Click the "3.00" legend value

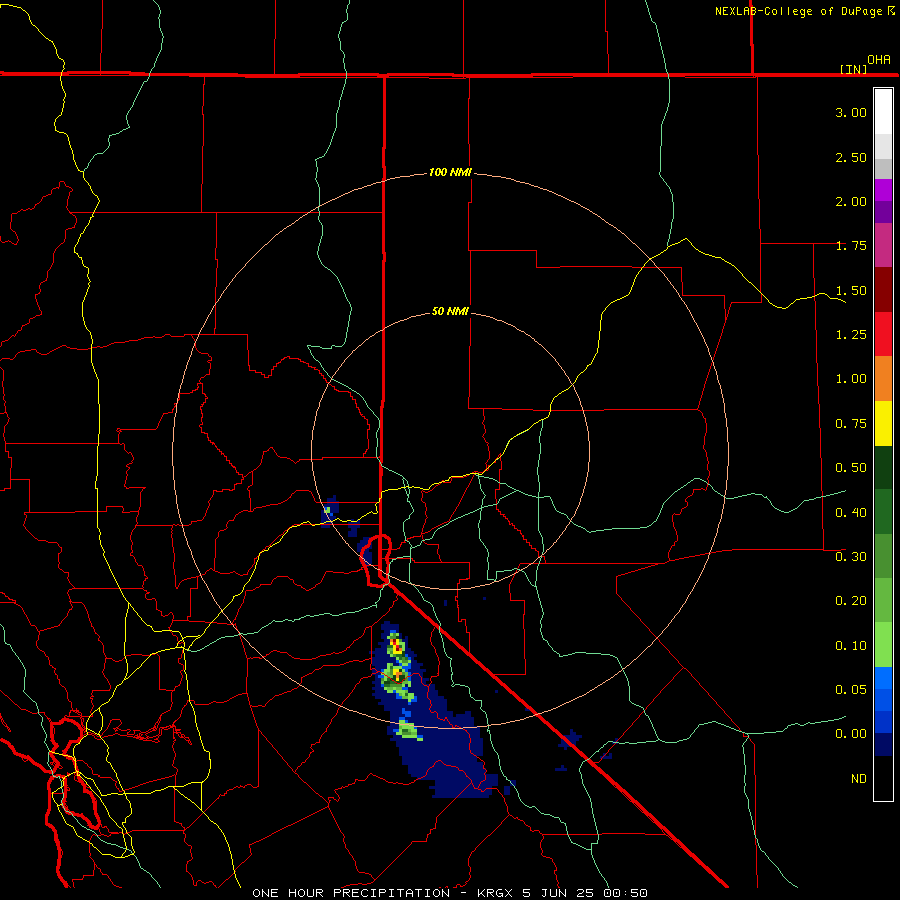pyautogui.click(x=851, y=112)
